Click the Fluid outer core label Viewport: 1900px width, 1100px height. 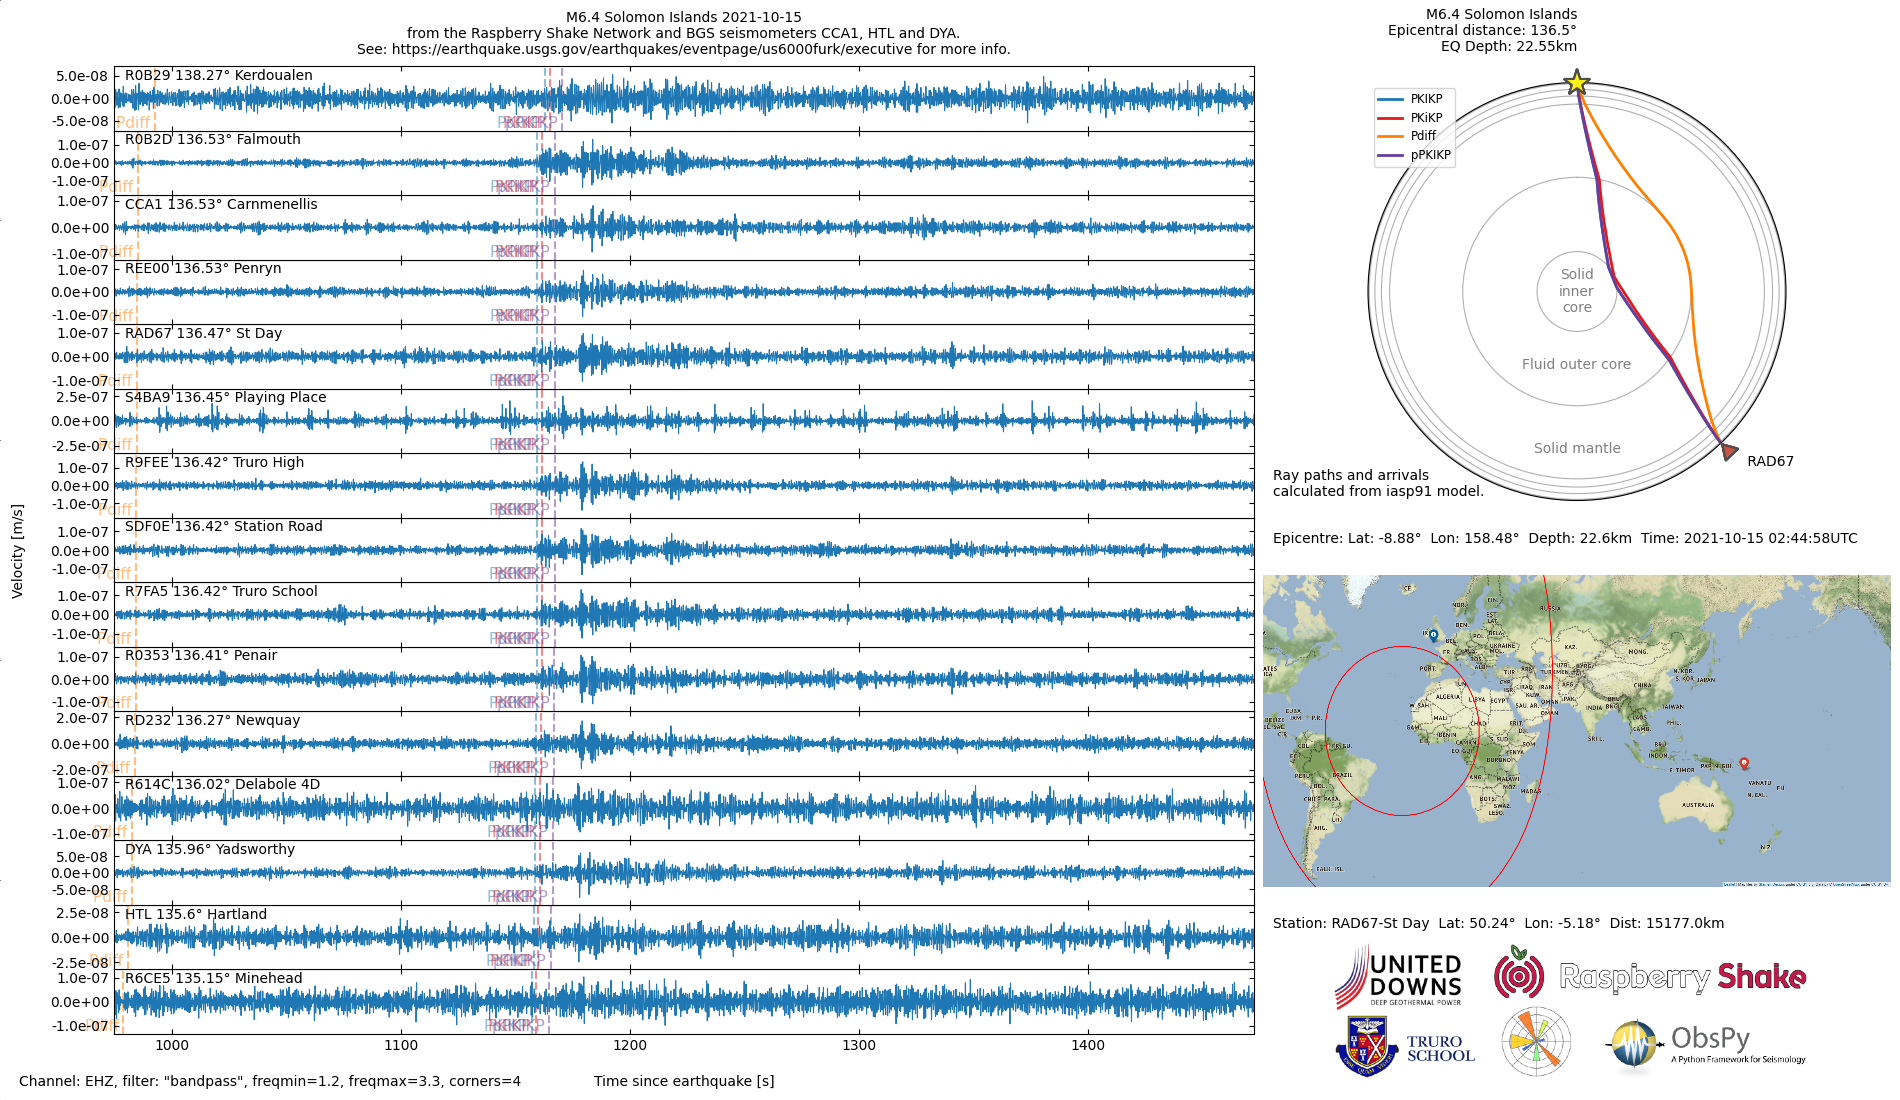pos(1576,364)
